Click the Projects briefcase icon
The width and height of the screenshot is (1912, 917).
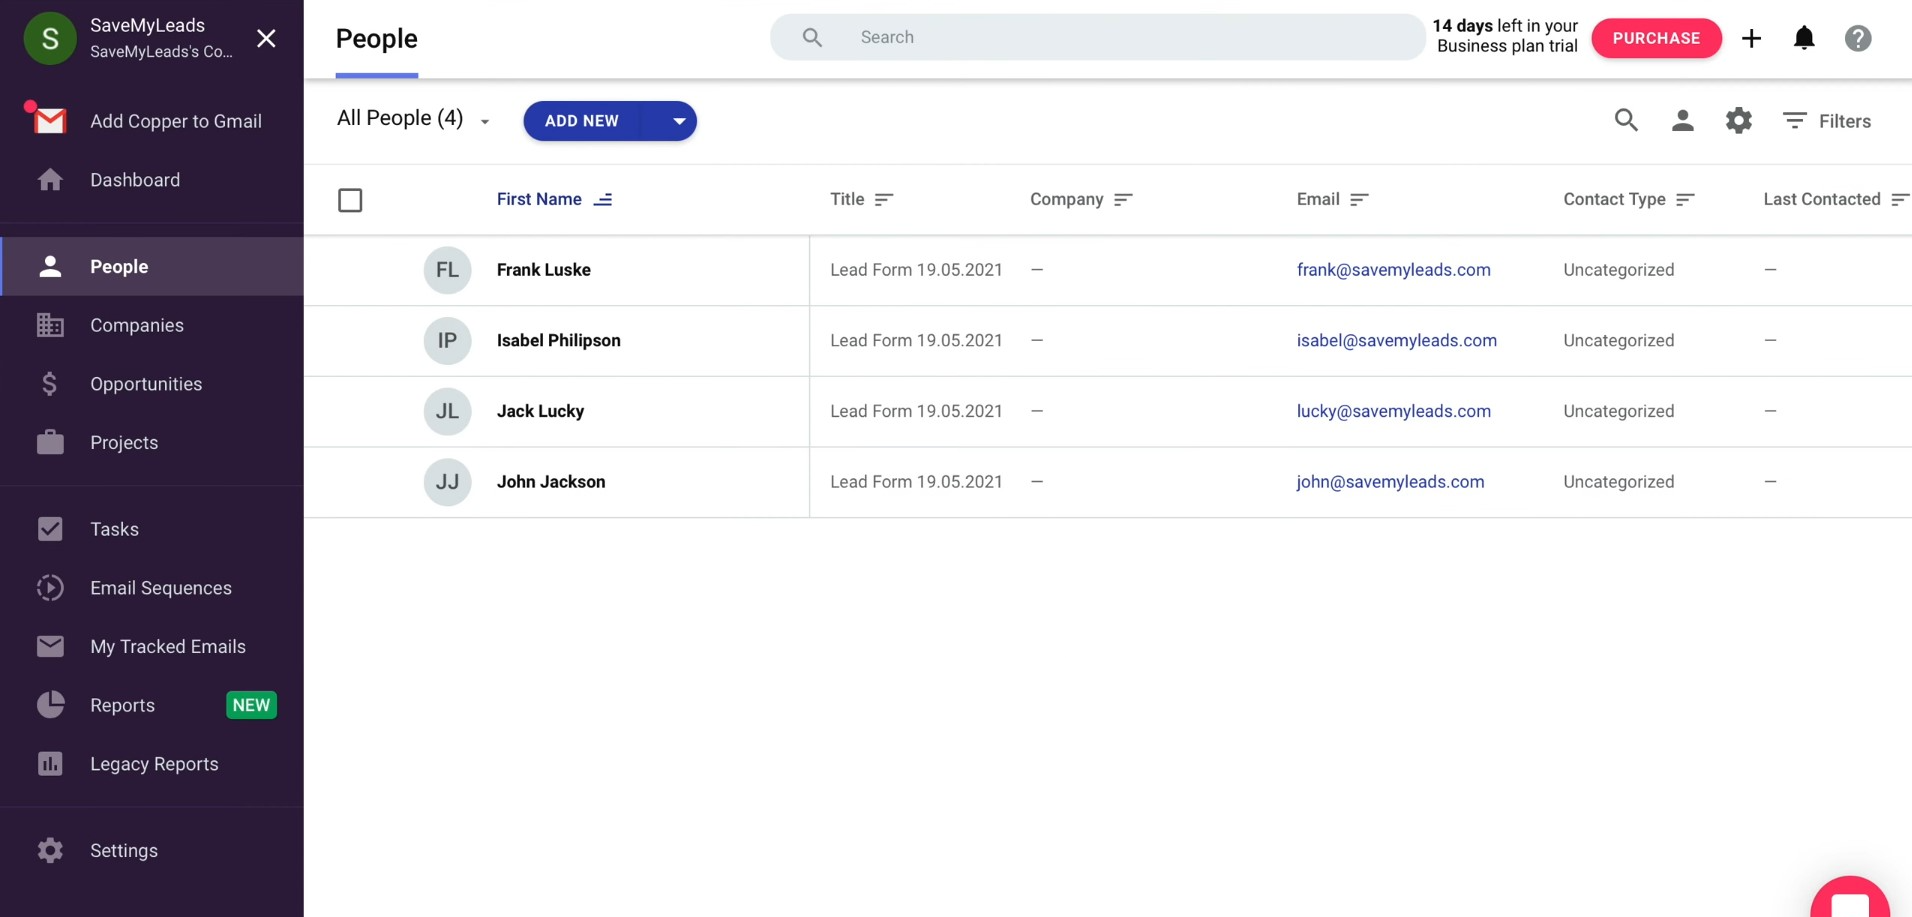coord(50,442)
